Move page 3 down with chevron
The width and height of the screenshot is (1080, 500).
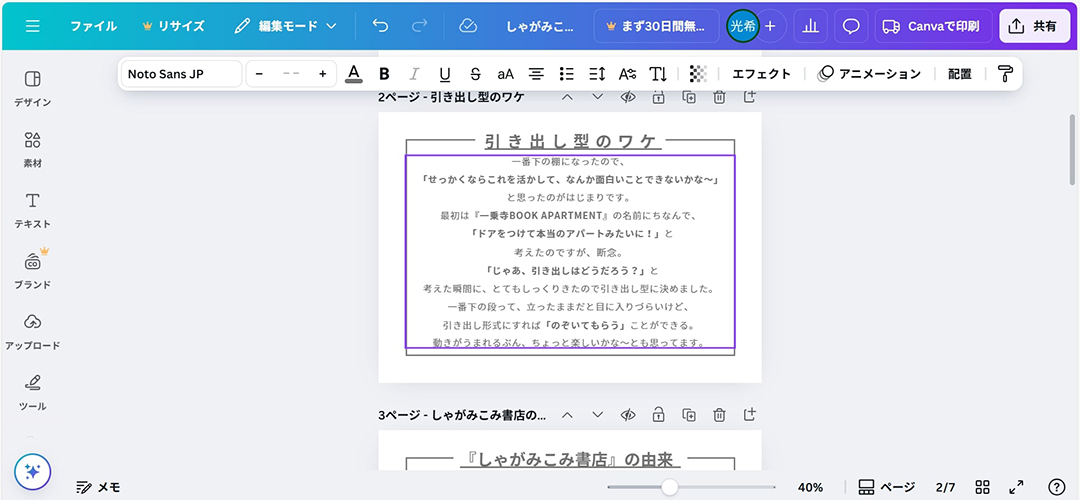point(597,415)
